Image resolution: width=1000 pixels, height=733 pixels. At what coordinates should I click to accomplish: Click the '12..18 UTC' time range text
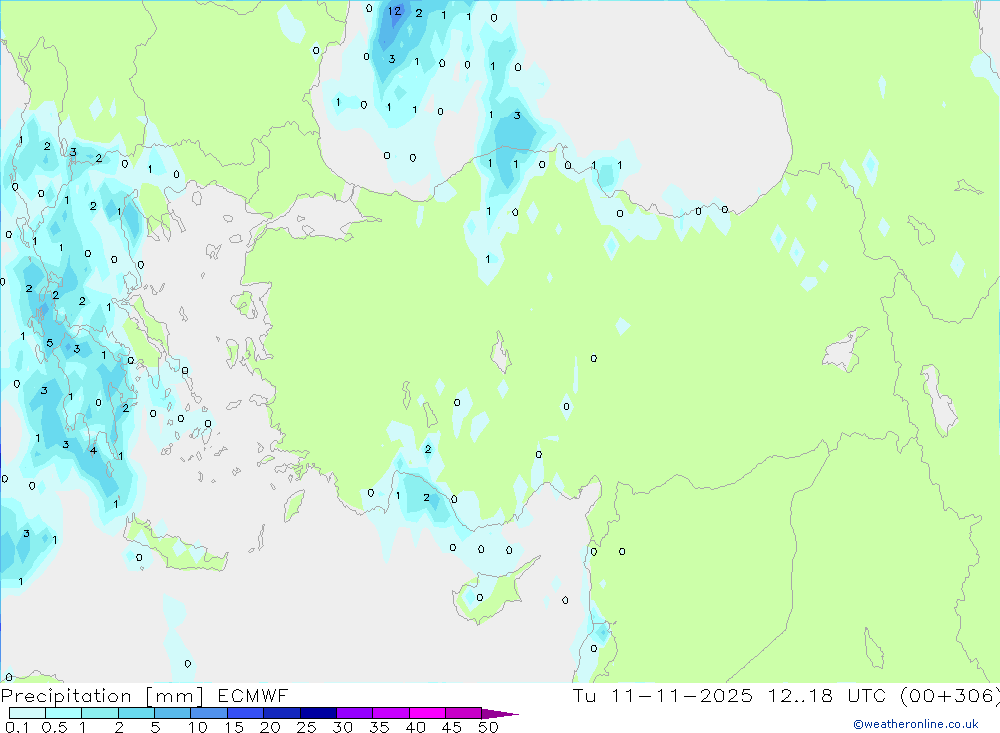coord(827,695)
